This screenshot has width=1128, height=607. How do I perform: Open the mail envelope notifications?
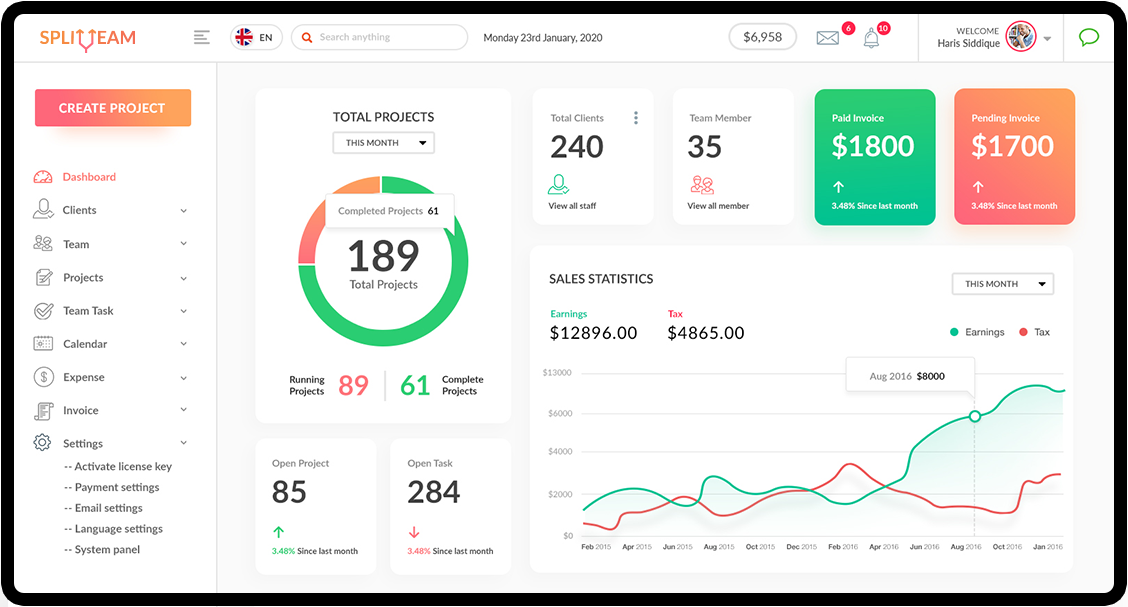[x=827, y=39]
